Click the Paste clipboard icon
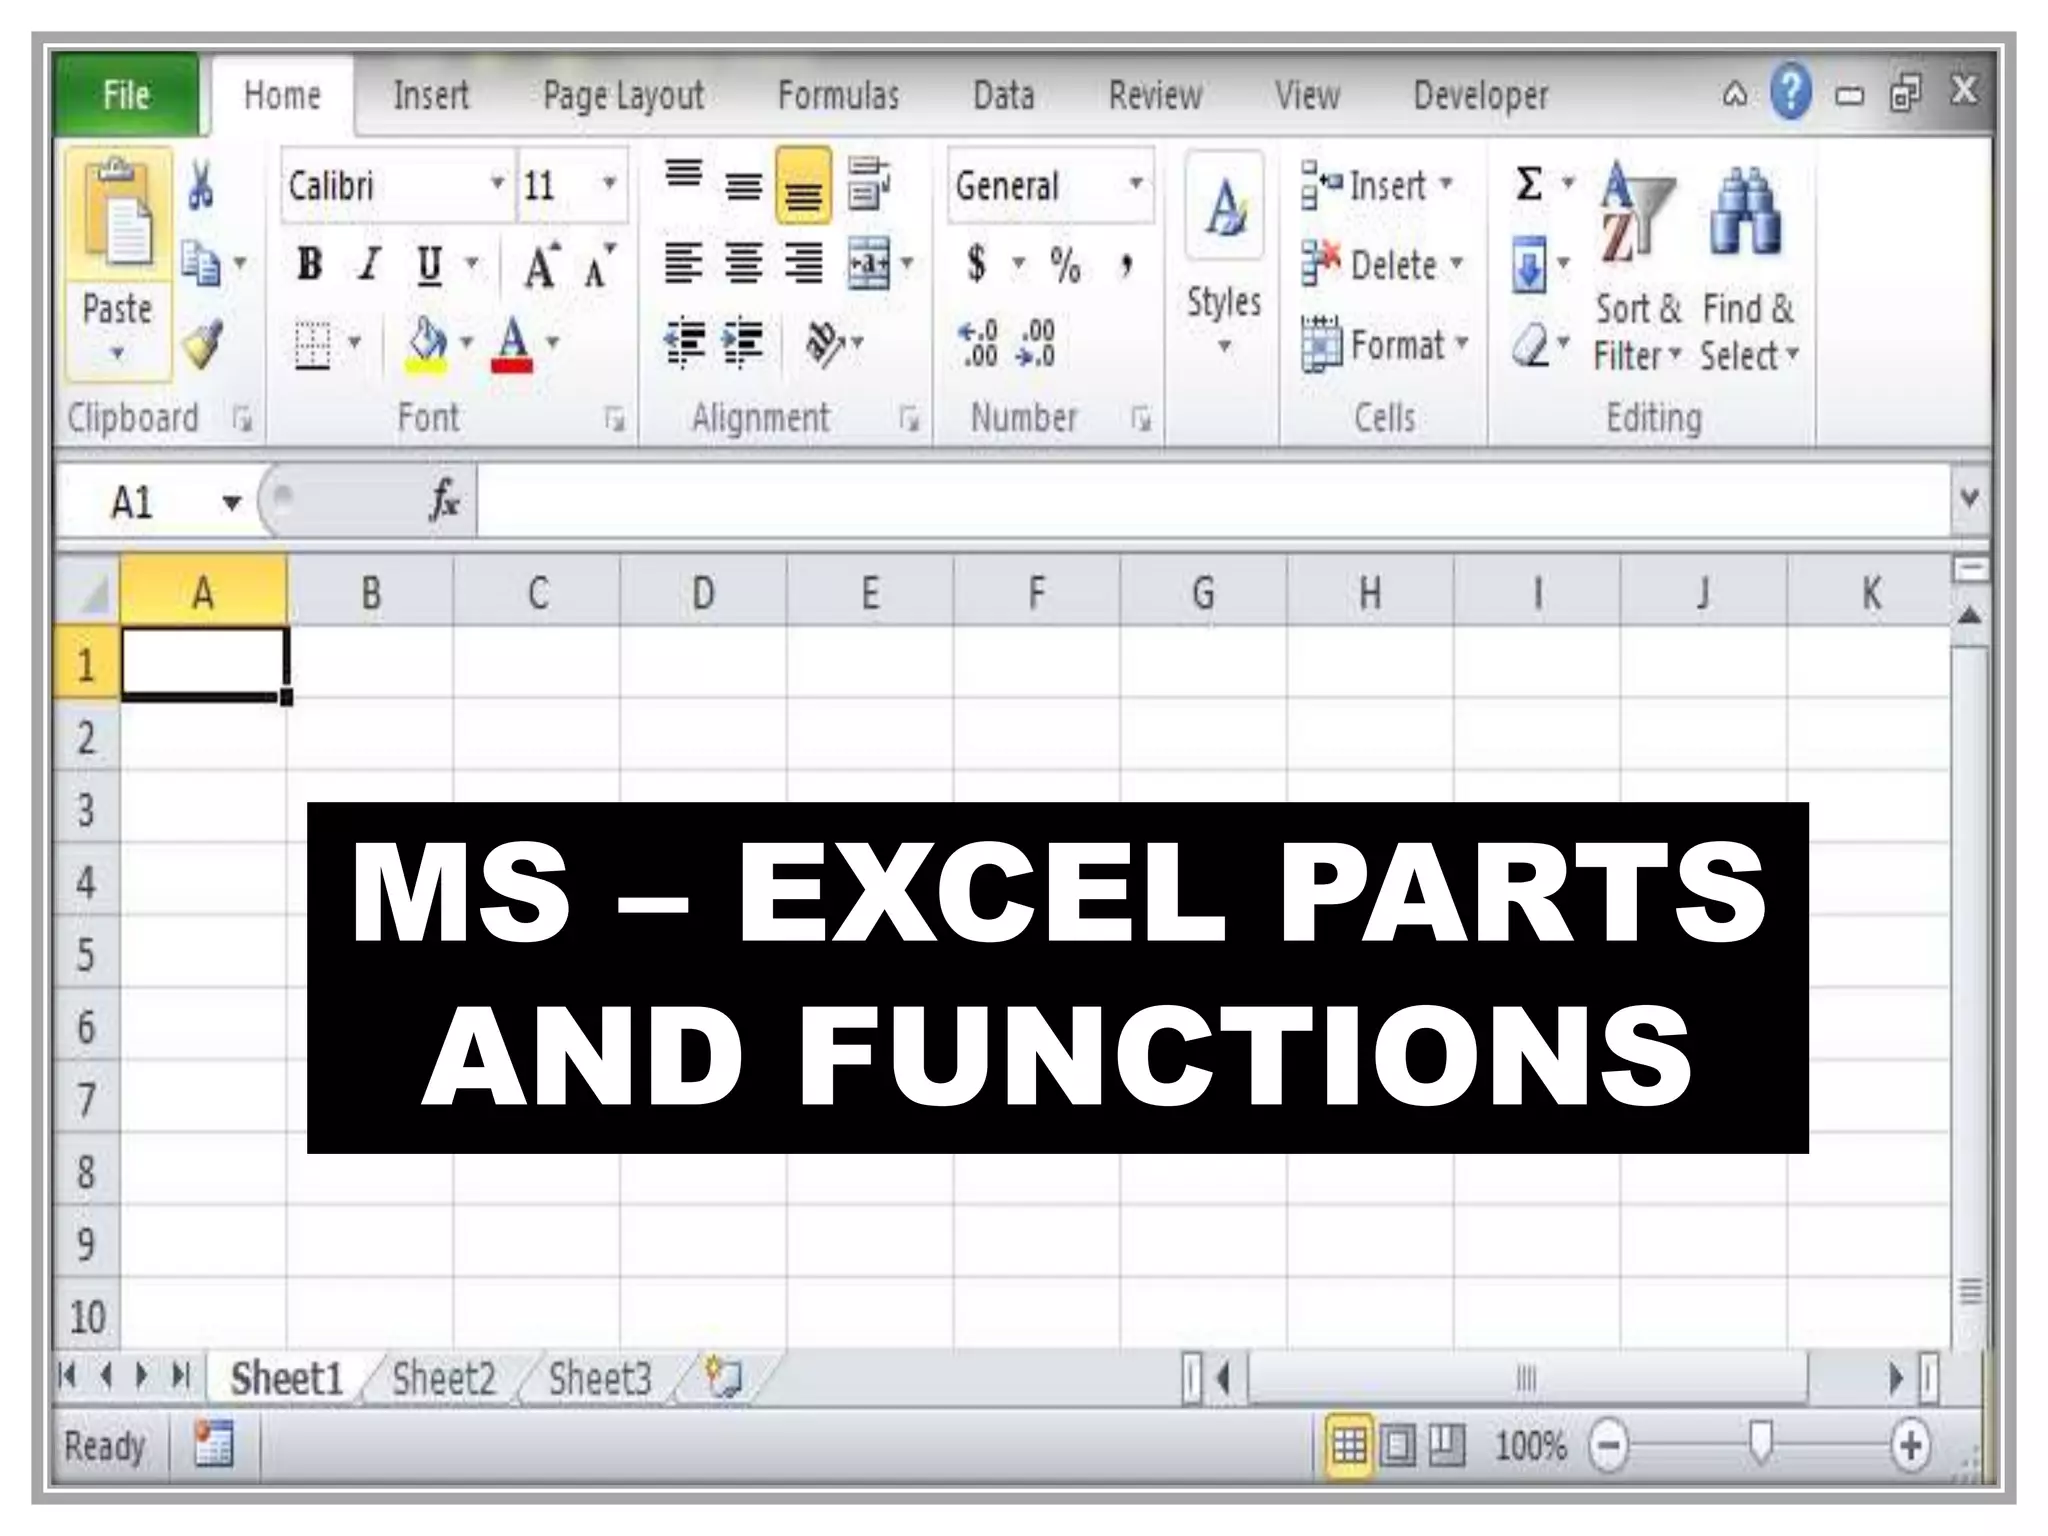Screen dimensions: 2048x1536 [x=117, y=213]
